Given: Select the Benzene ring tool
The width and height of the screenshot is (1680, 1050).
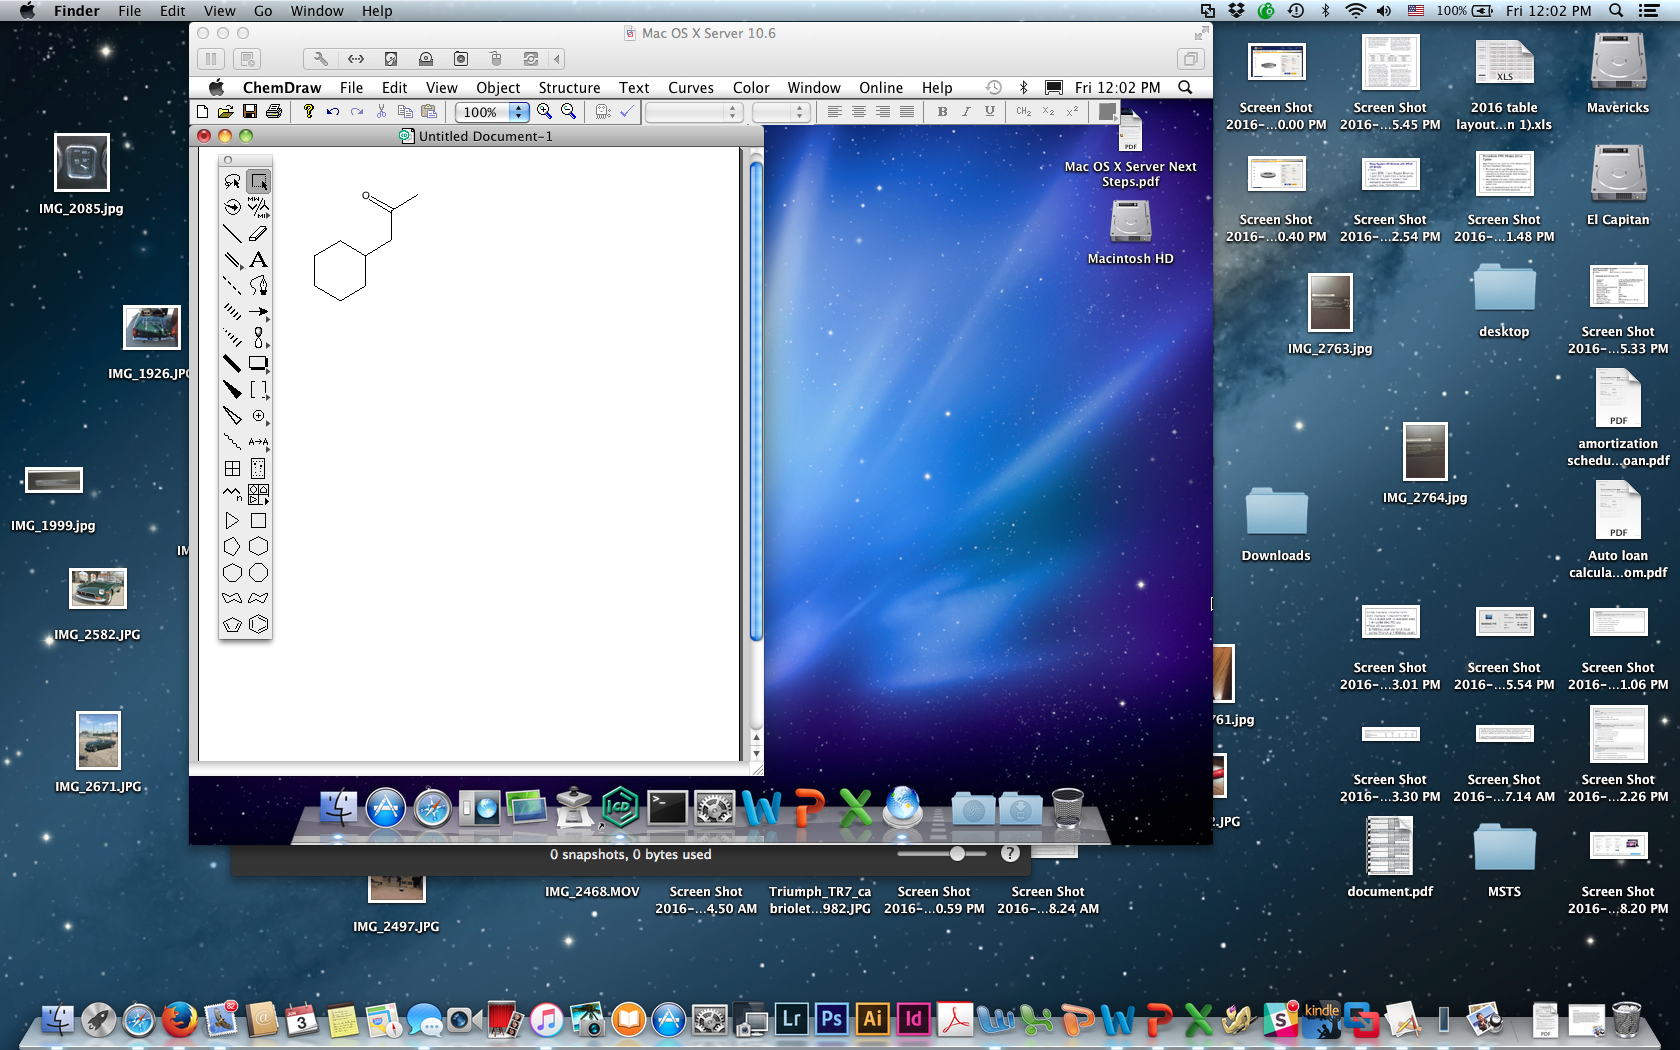Looking at the screenshot, I should click(x=259, y=624).
